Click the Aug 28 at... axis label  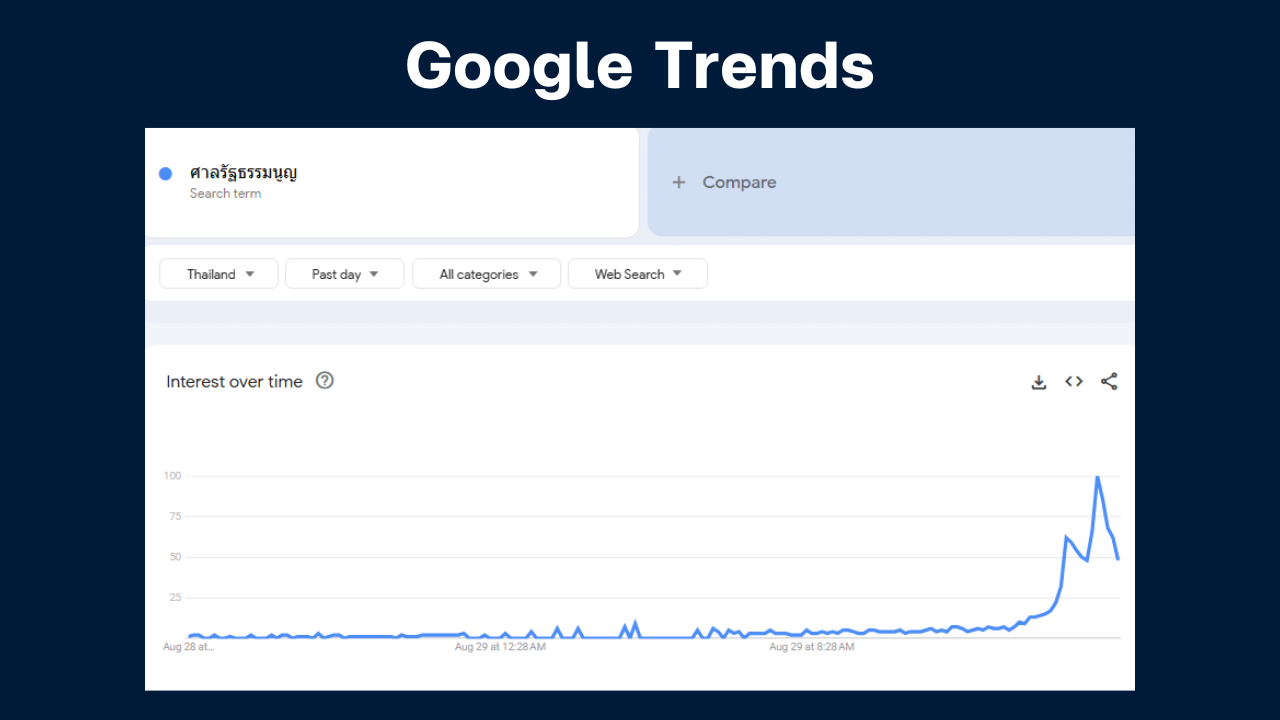(x=188, y=647)
